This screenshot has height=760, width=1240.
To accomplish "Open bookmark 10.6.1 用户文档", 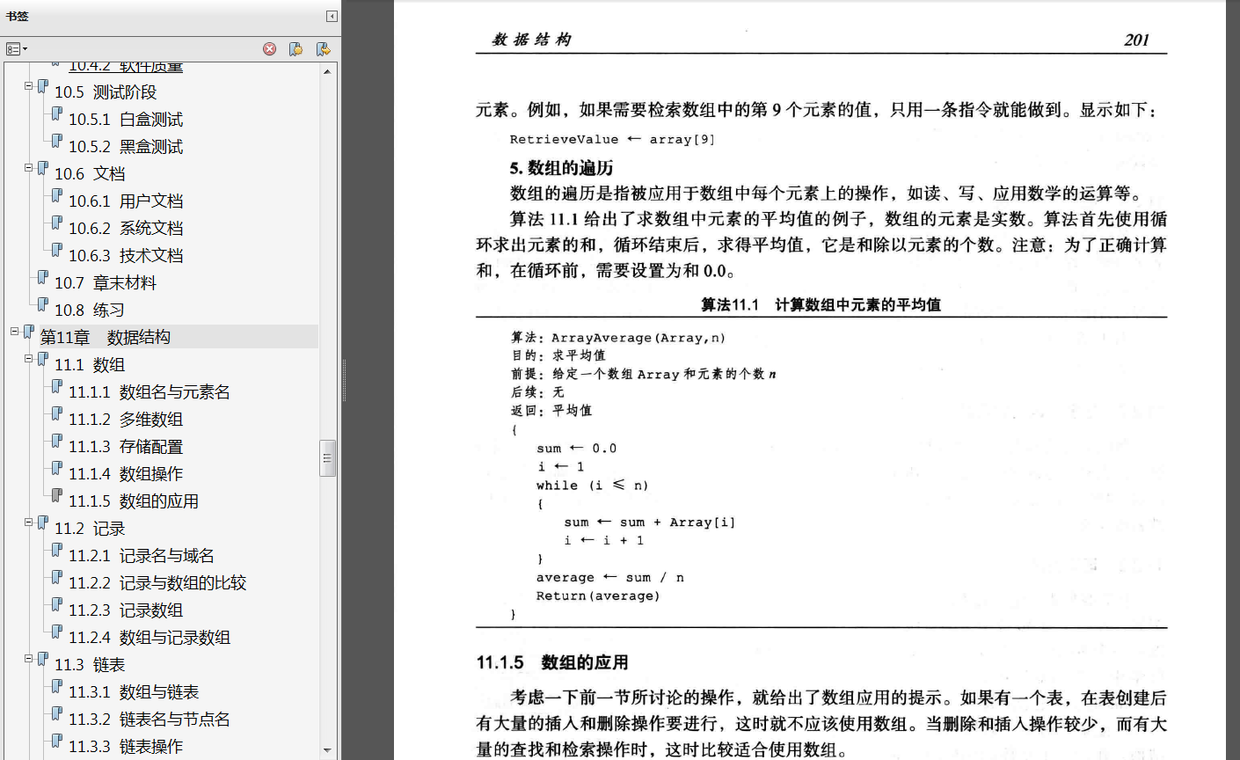I will point(125,200).
